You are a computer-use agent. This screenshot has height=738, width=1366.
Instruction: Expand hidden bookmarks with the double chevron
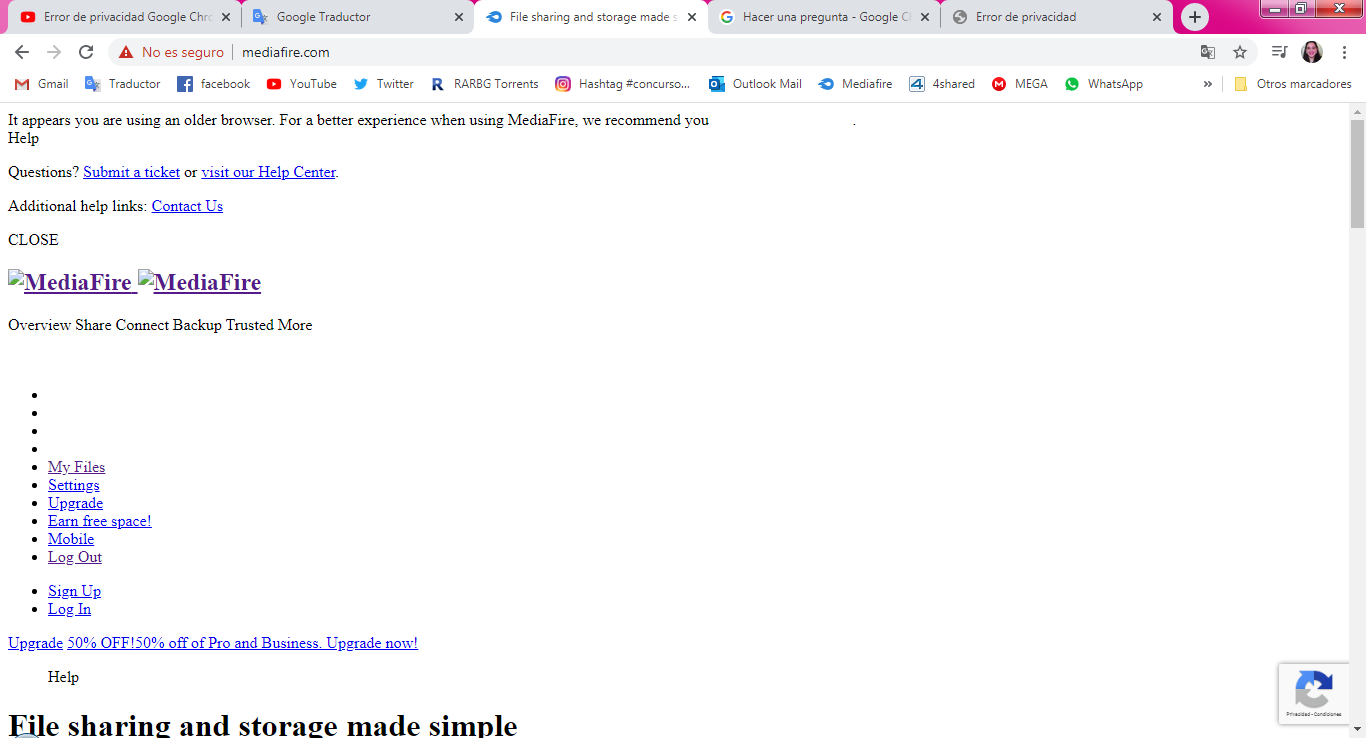pyautogui.click(x=1207, y=84)
